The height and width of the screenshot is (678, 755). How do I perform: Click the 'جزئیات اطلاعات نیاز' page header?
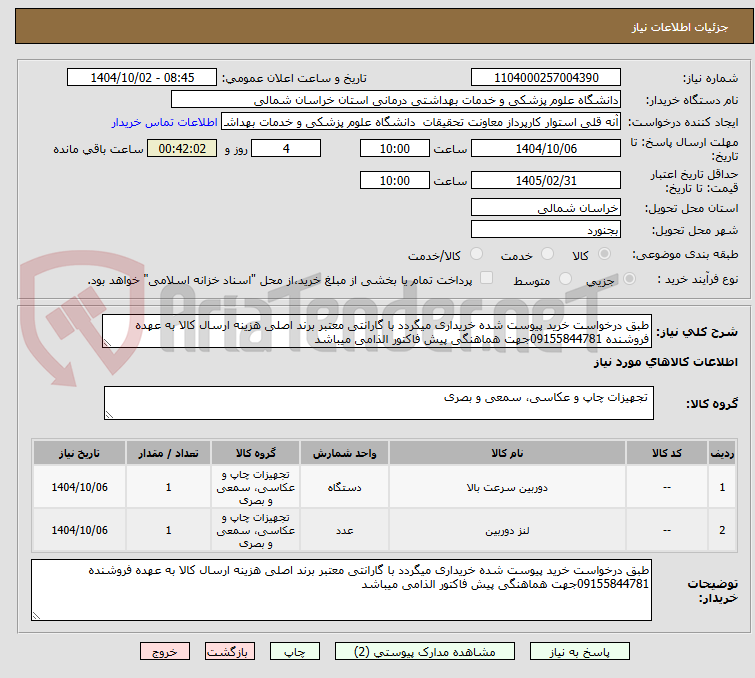[x=680, y=27]
